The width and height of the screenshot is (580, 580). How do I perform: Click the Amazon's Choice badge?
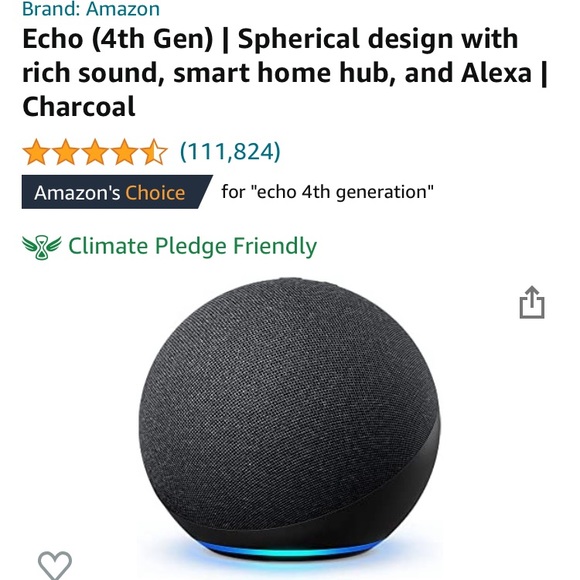tap(117, 192)
